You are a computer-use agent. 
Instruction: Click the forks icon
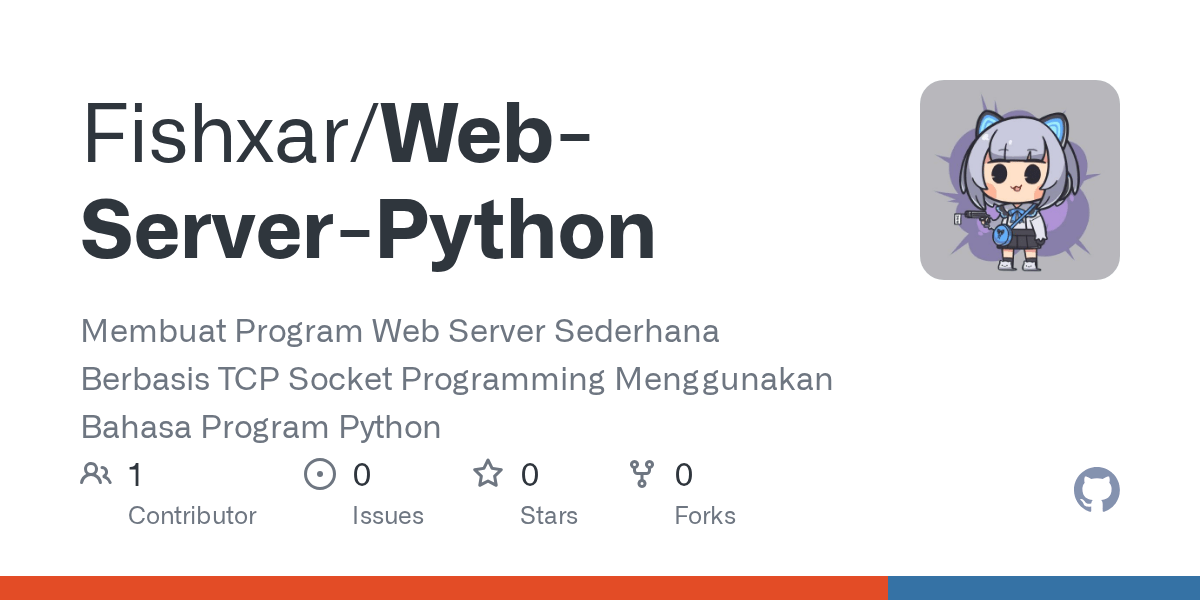click(641, 474)
